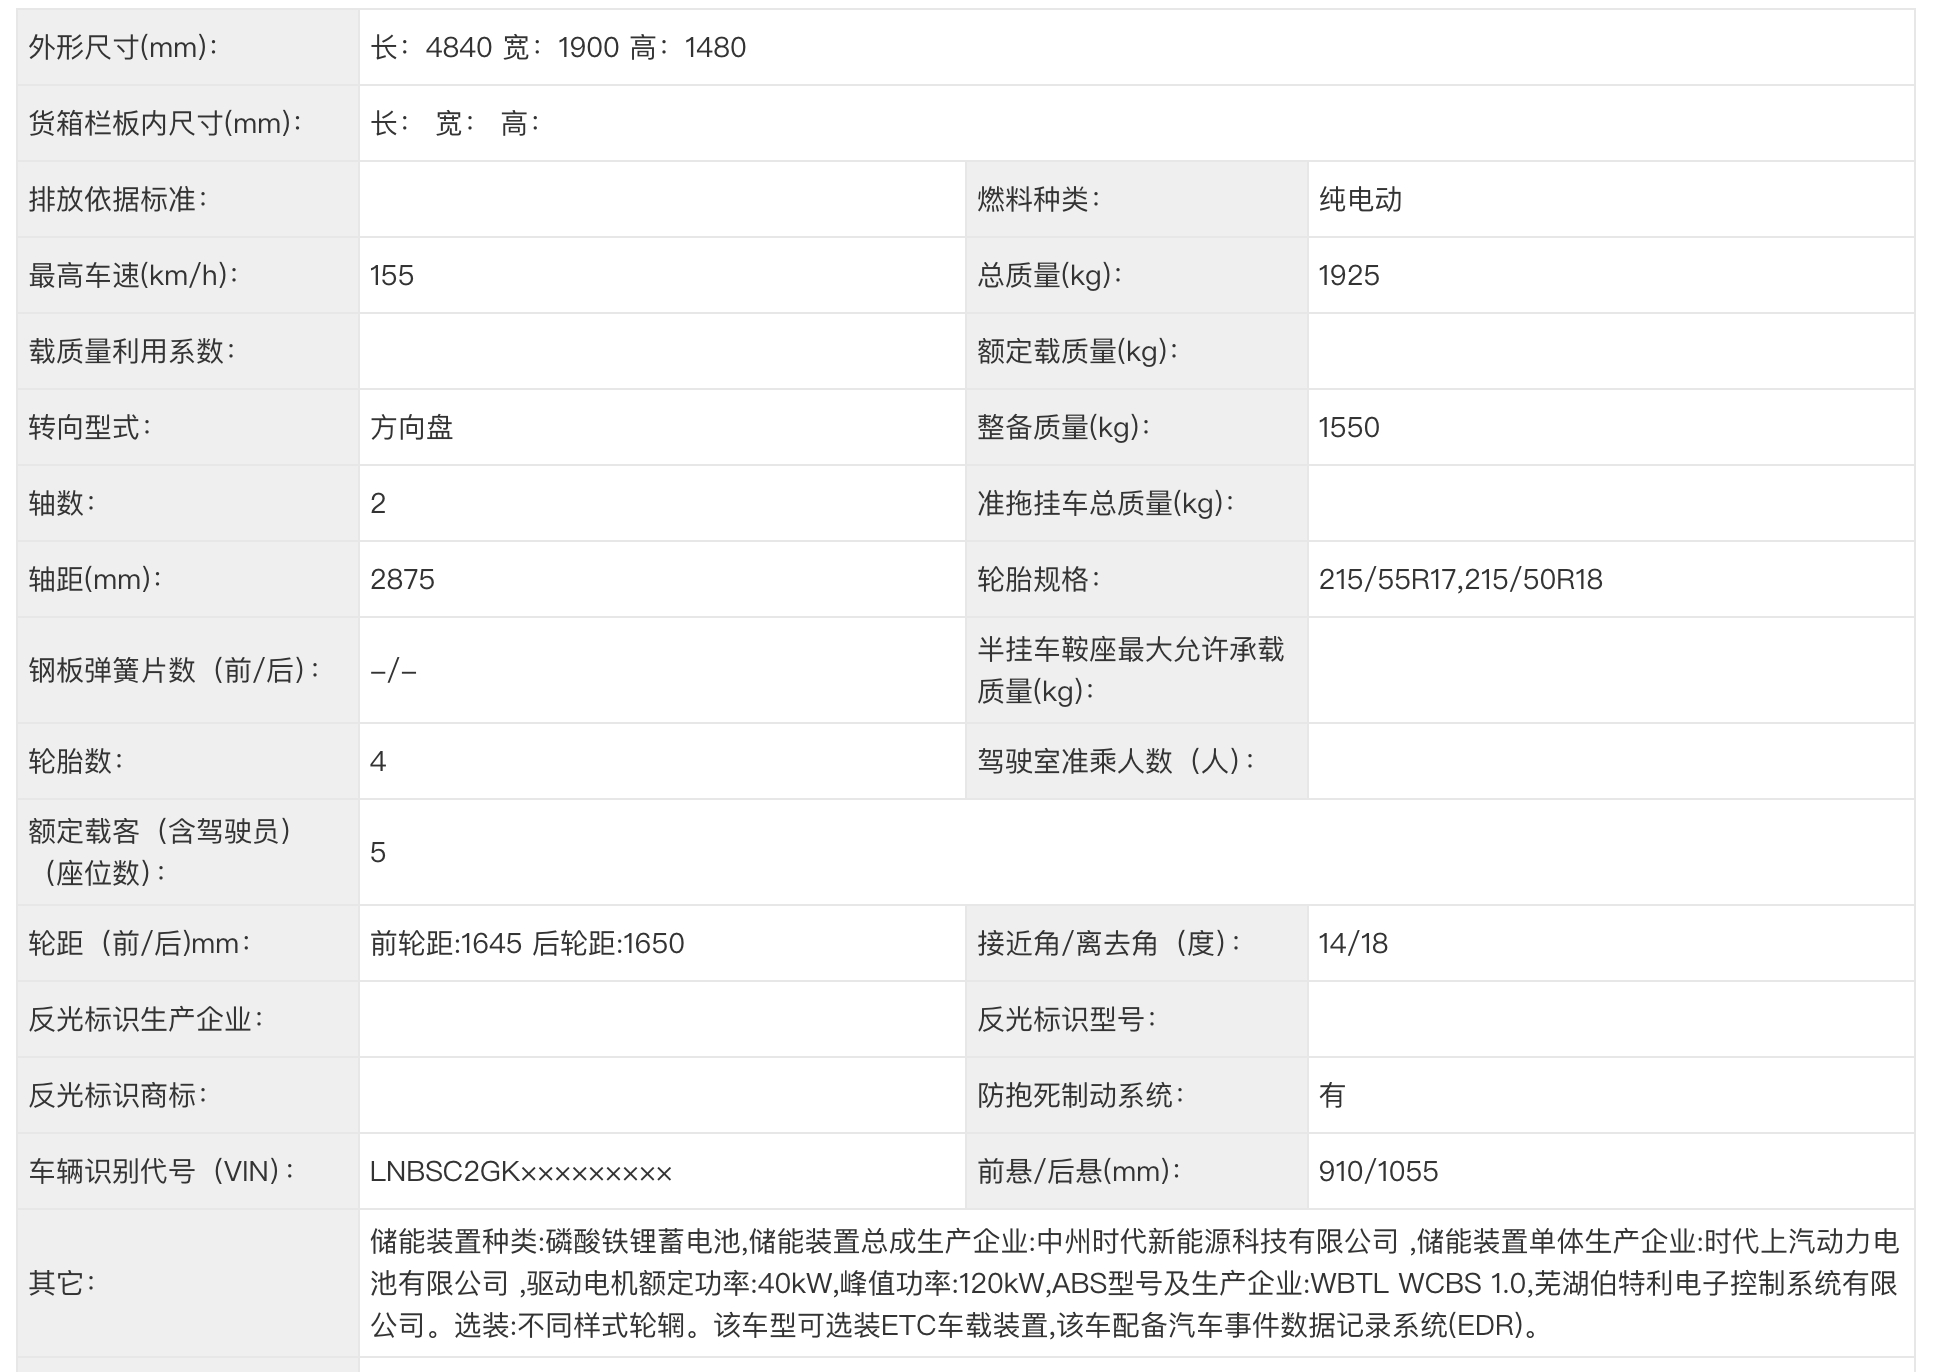Click the 总质量(kg) value 1925
1948x1372 pixels.
tap(1349, 275)
